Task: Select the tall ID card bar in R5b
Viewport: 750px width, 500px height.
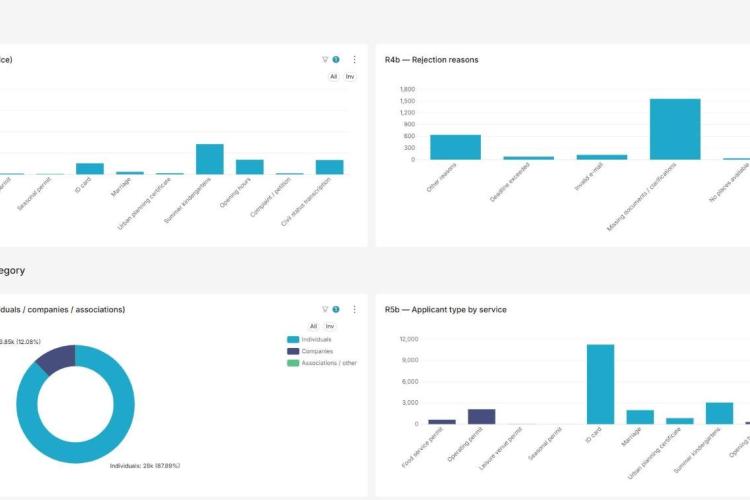Action: point(601,384)
